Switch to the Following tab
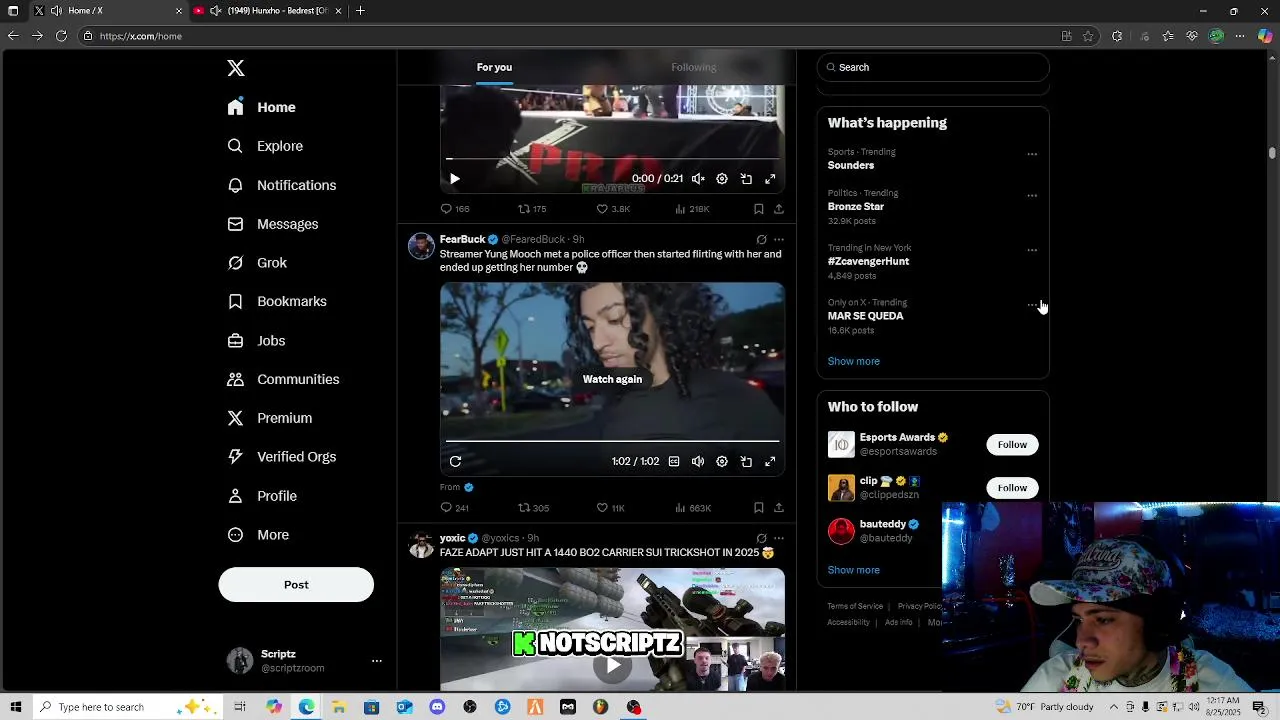 (693, 67)
